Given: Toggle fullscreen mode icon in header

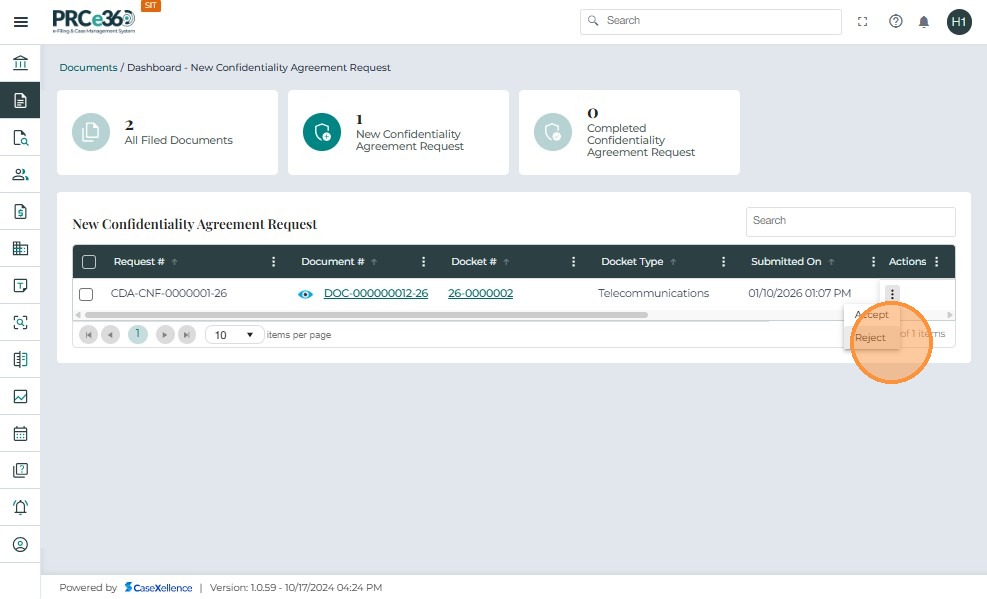Looking at the screenshot, I should pyautogui.click(x=862, y=21).
